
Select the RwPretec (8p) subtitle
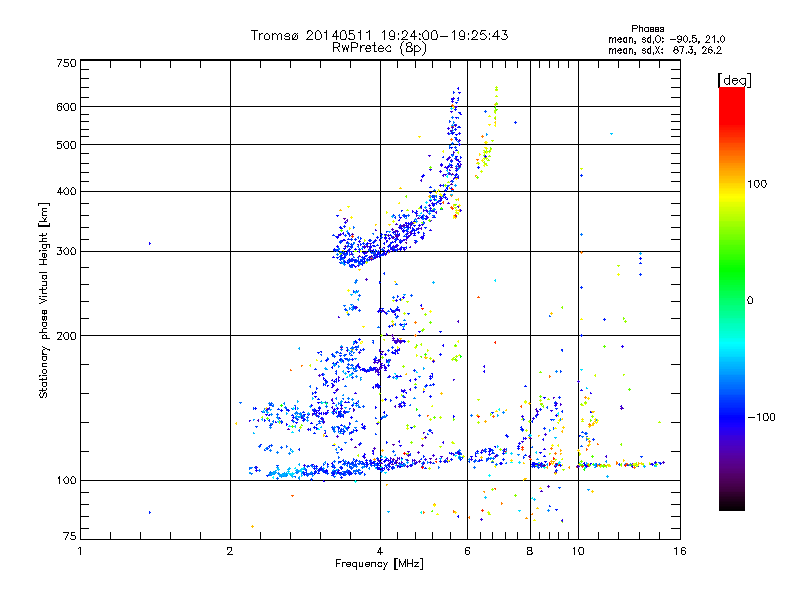pos(379,48)
